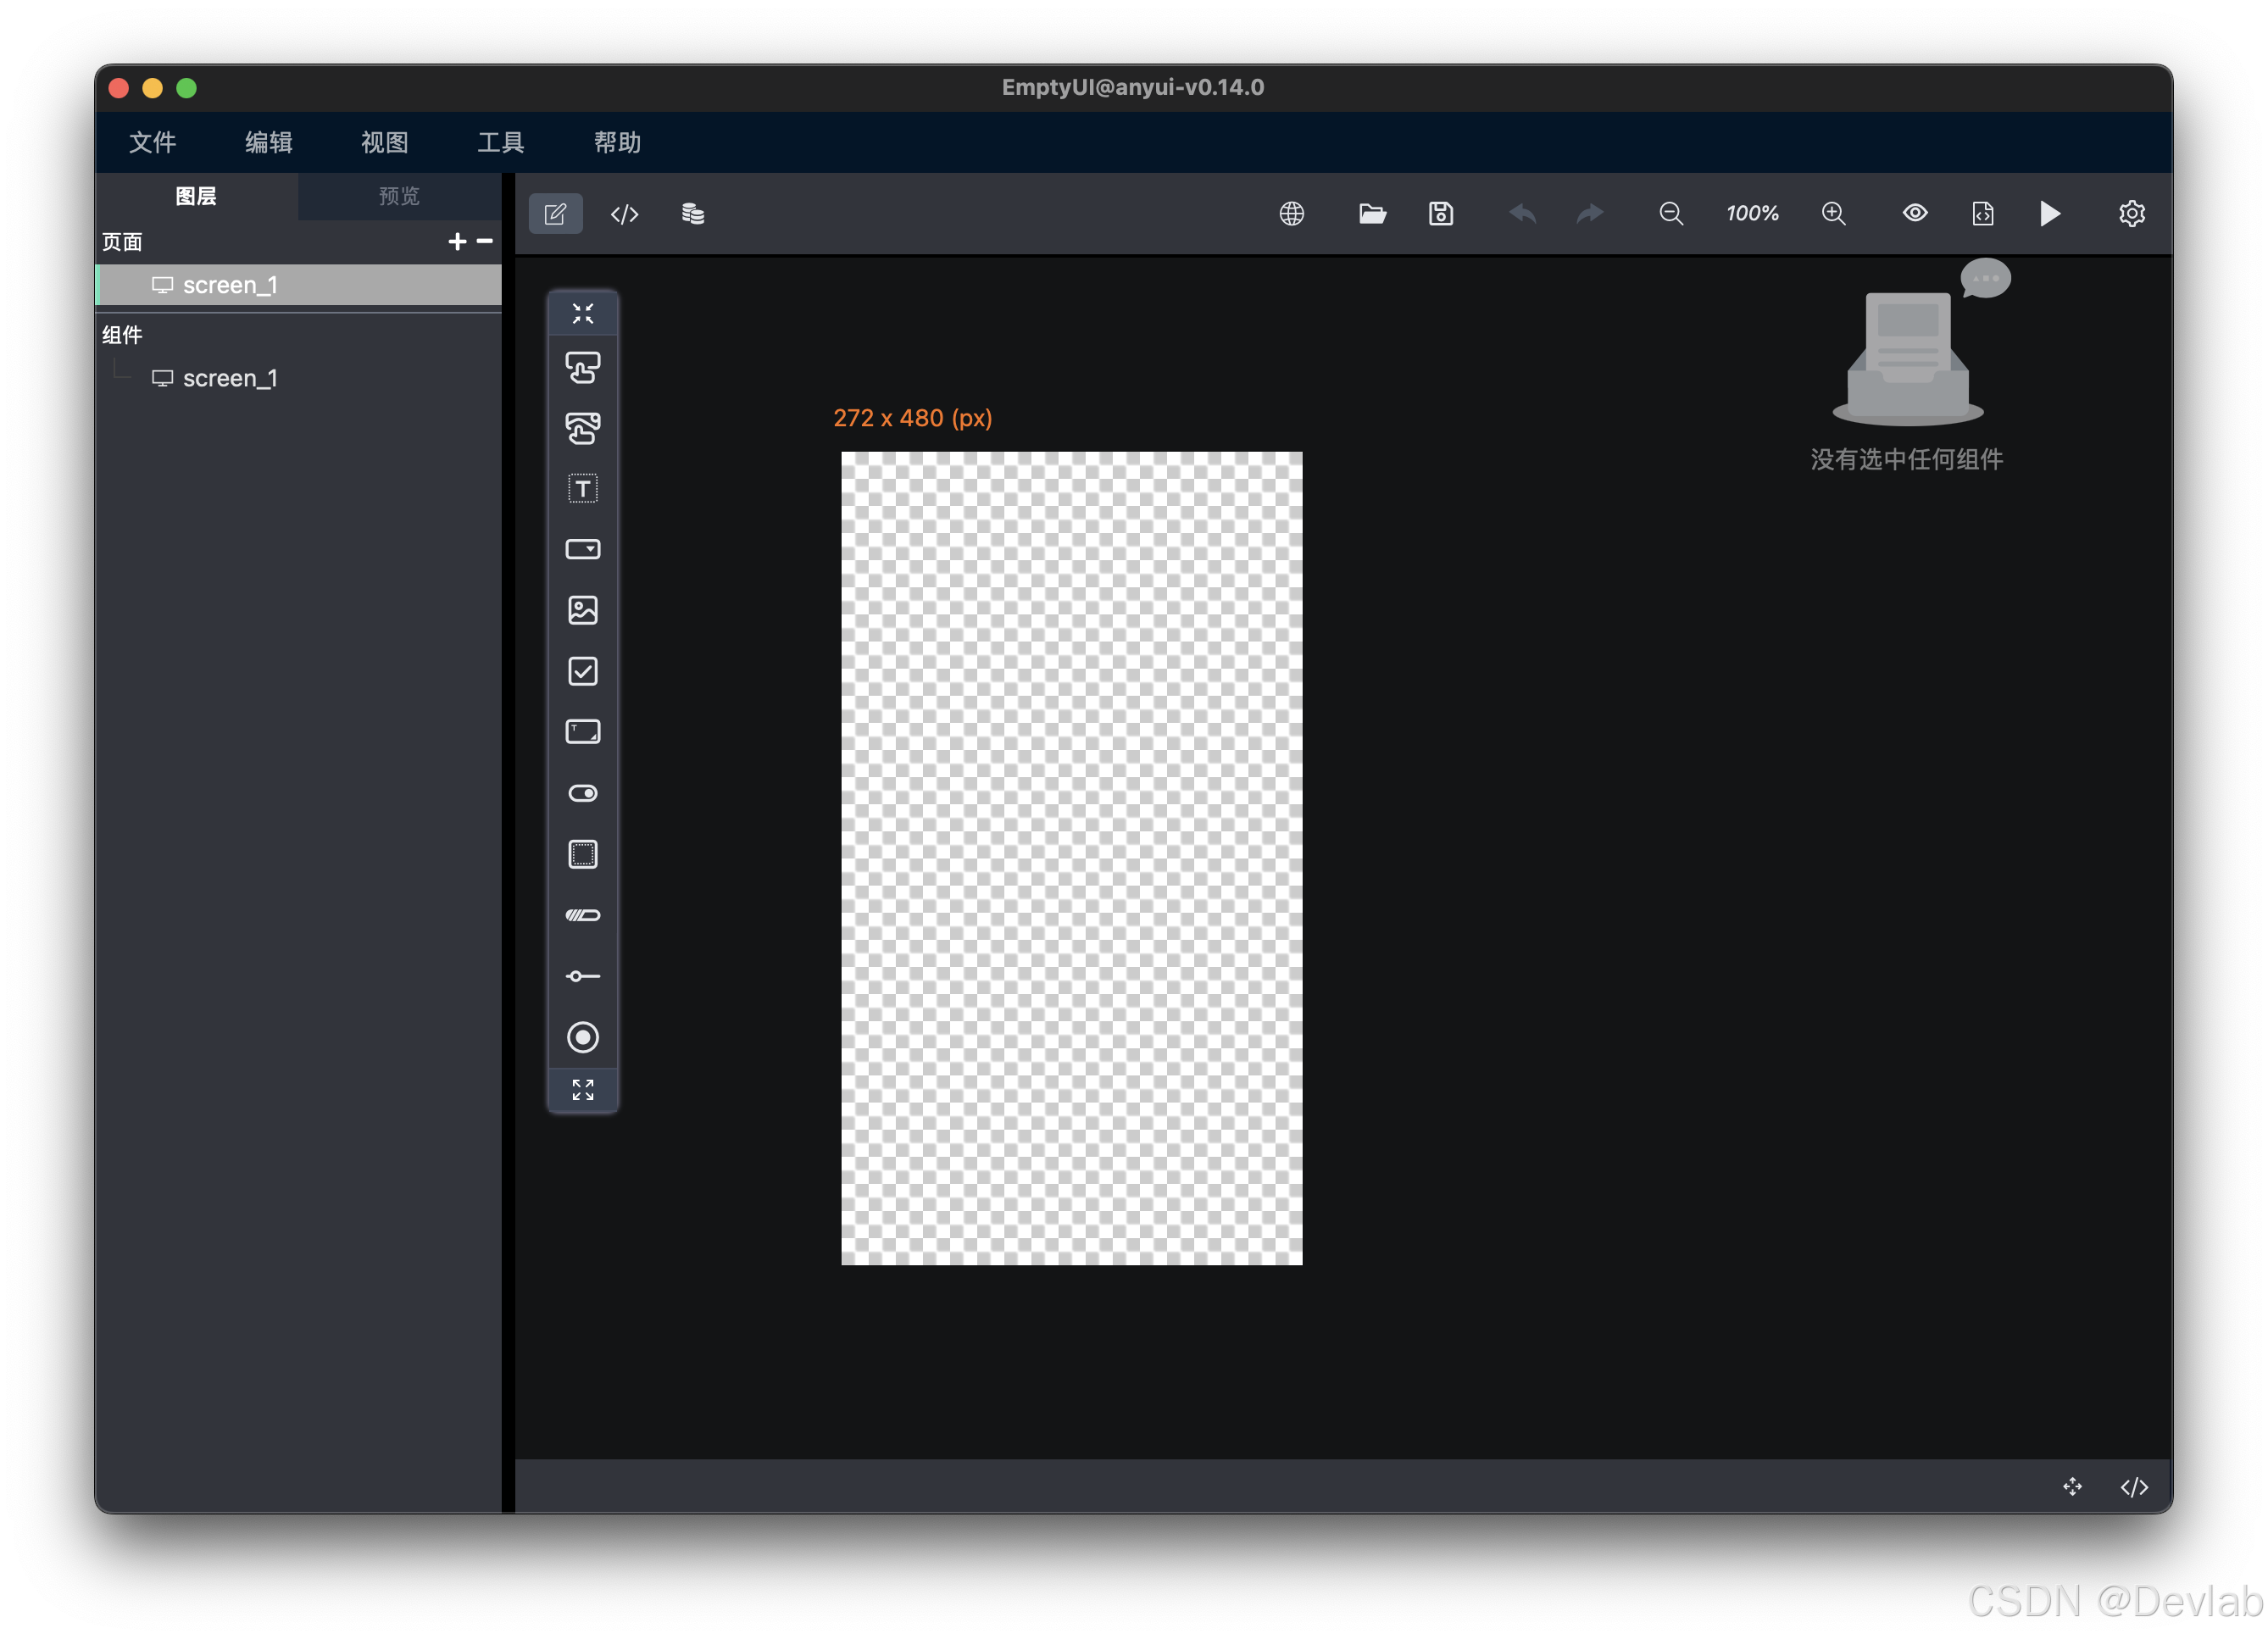
Task: Select the Textarea widget tool
Action: click(583, 732)
